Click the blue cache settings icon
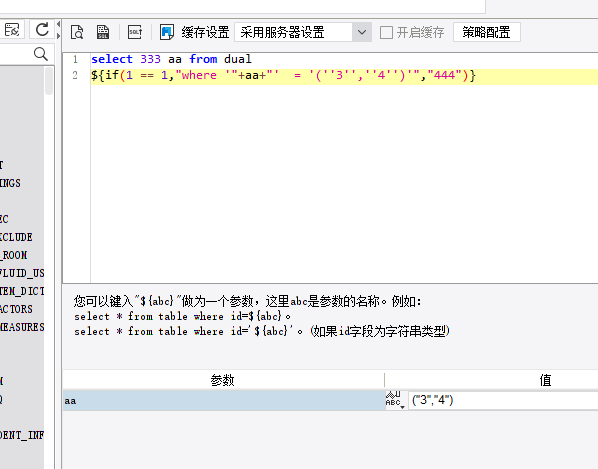 [x=167, y=32]
